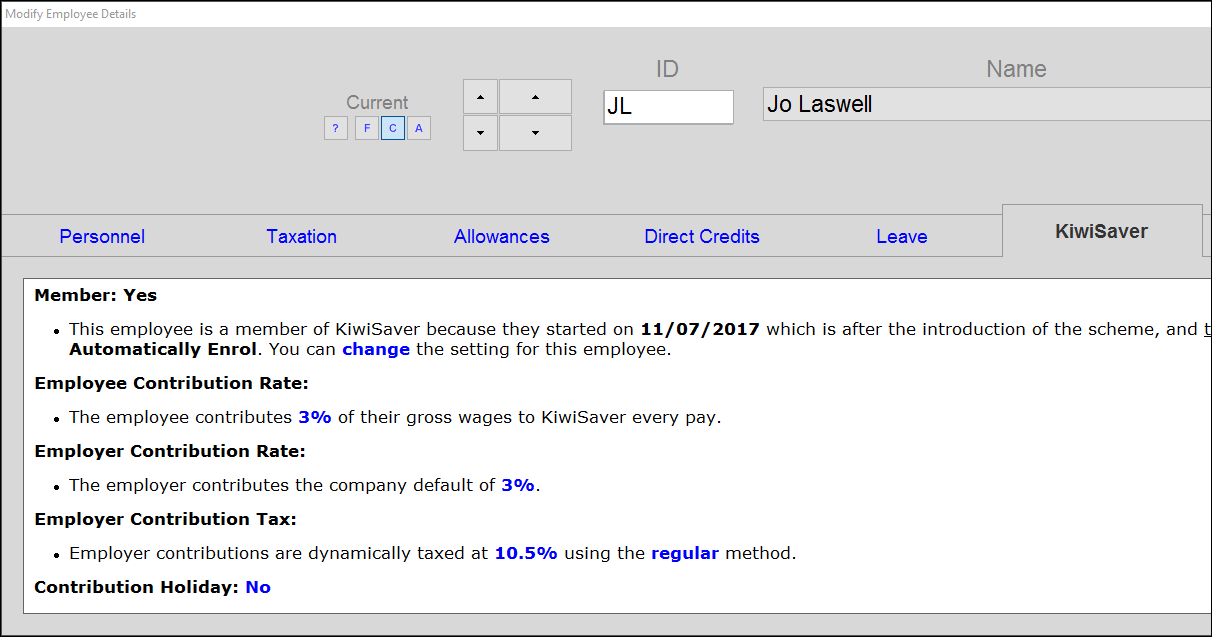1212x637 pixels.
Task: Click the 'Employer Contribution Tax:' heading
Action: point(165,520)
